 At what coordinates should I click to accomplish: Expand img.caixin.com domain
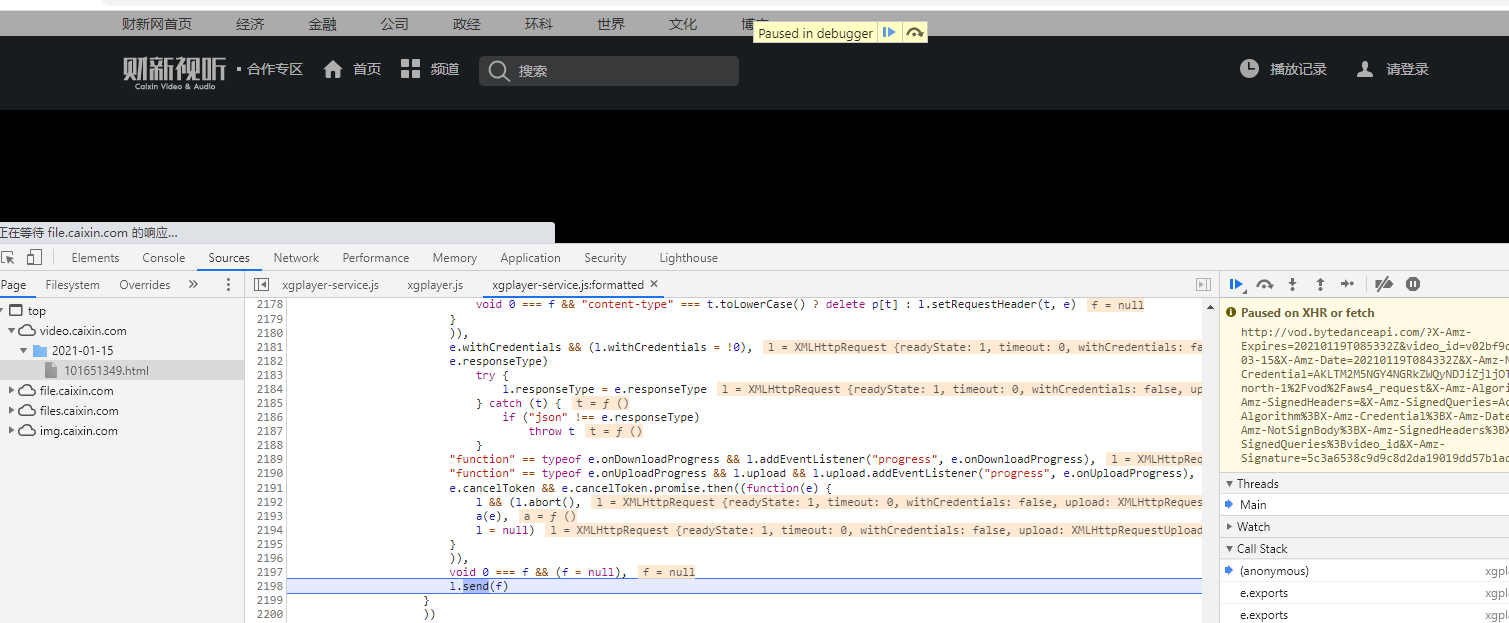[x=13, y=431]
